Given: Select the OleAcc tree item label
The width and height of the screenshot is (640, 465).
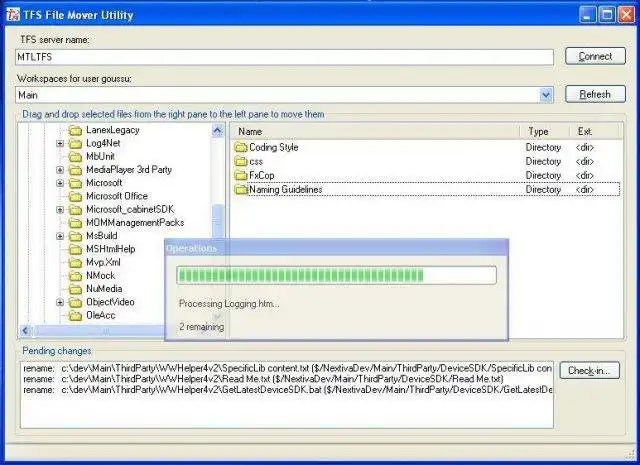Looking at the screenshot, I should coord(100,315).
